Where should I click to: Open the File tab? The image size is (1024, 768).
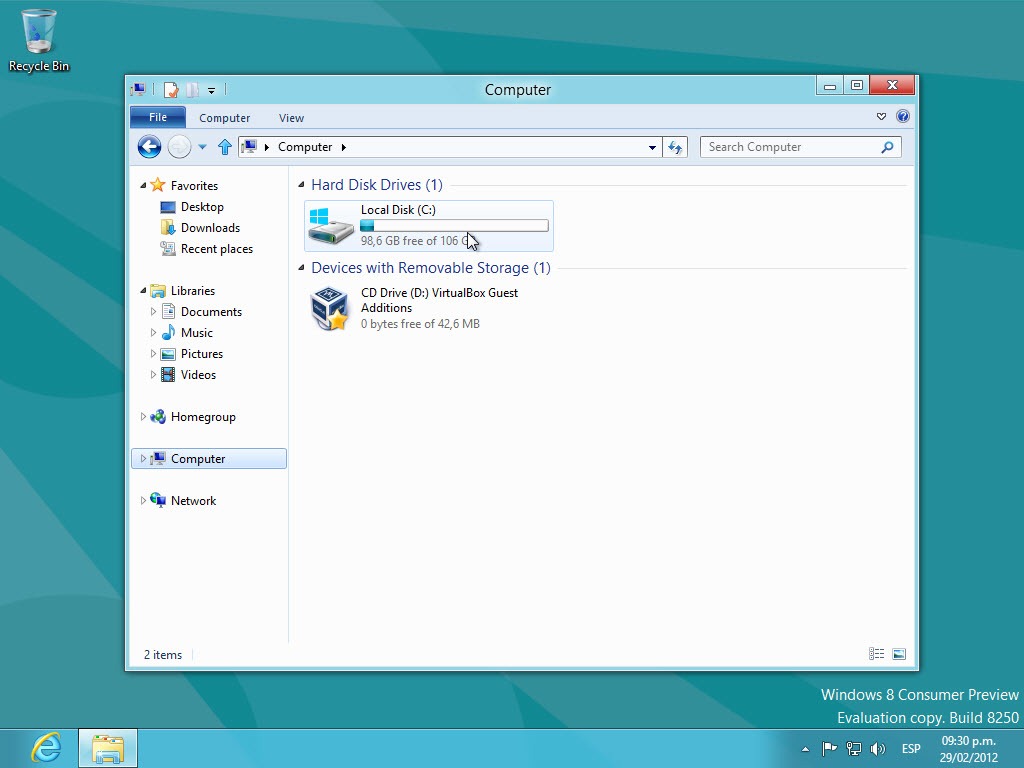157,117
